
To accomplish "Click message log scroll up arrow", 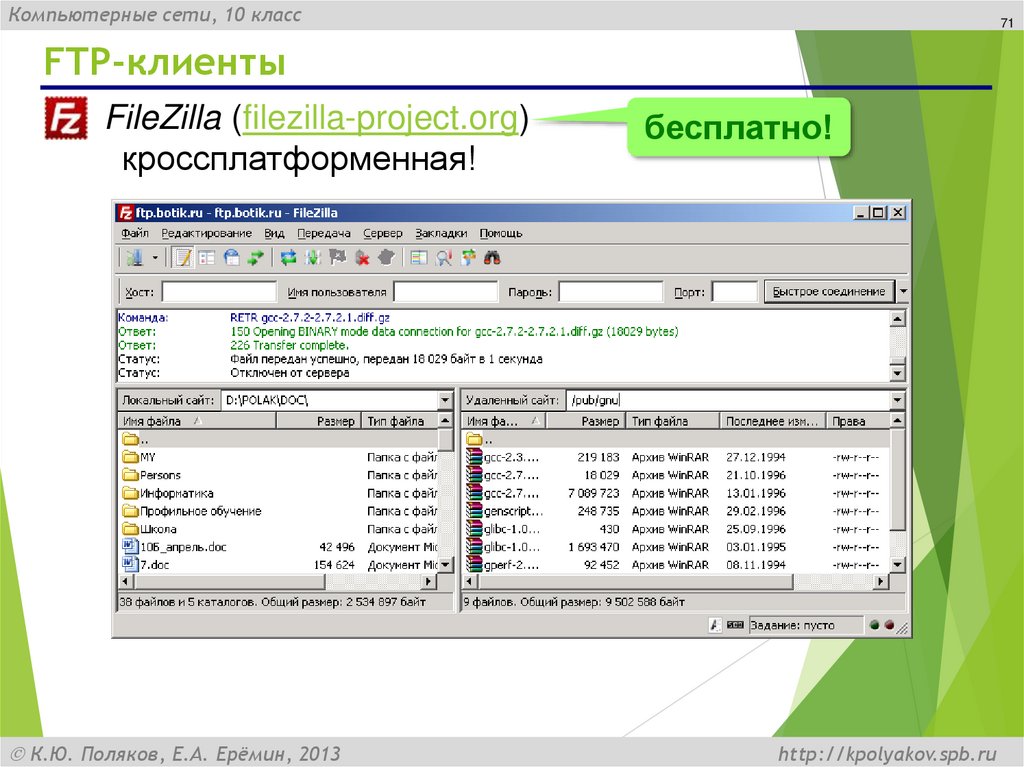I will pyautogui.click(x=898, y=318).
